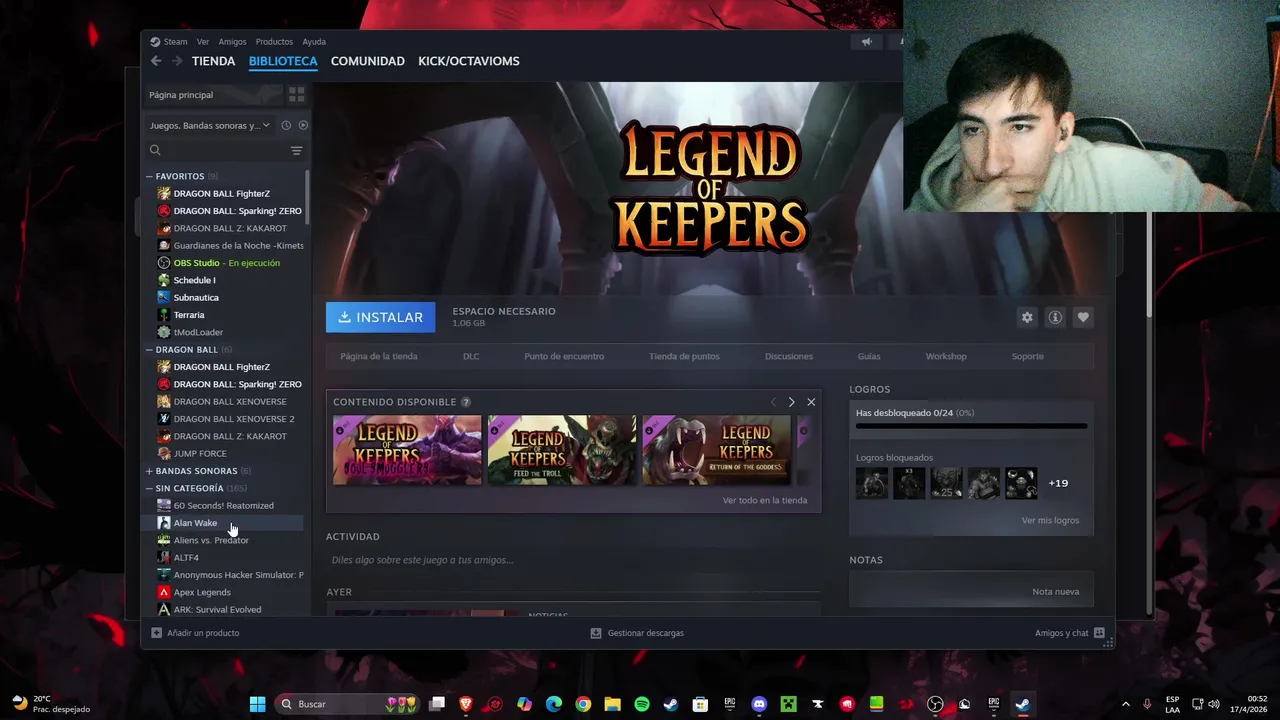Open Spotify from the taskbar

(x=642, y=704)
